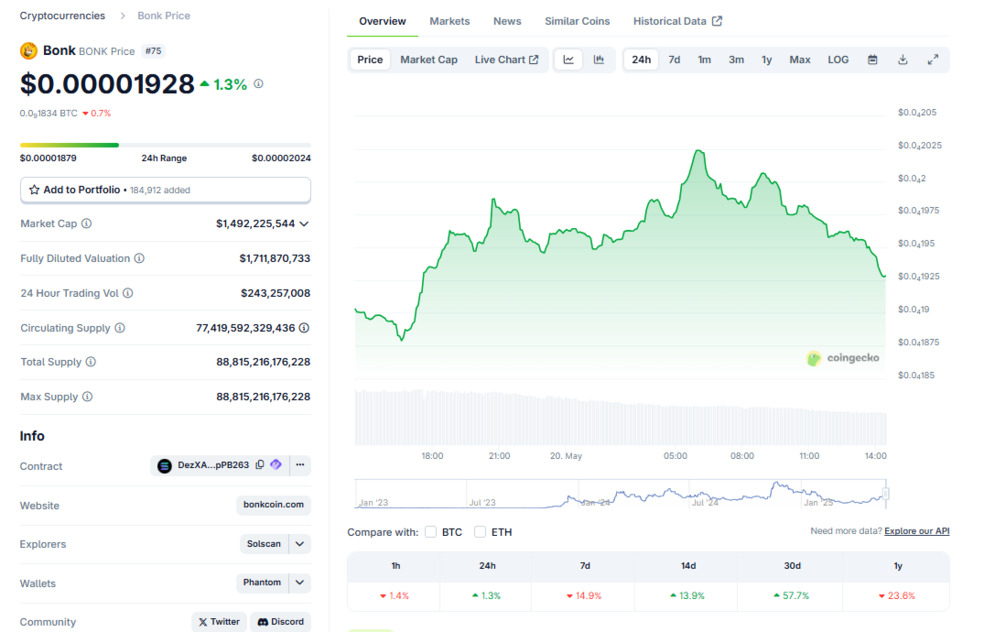Click the 7d 14.9% change value
This screenshot has width=984, height=632.
point(584,596)
